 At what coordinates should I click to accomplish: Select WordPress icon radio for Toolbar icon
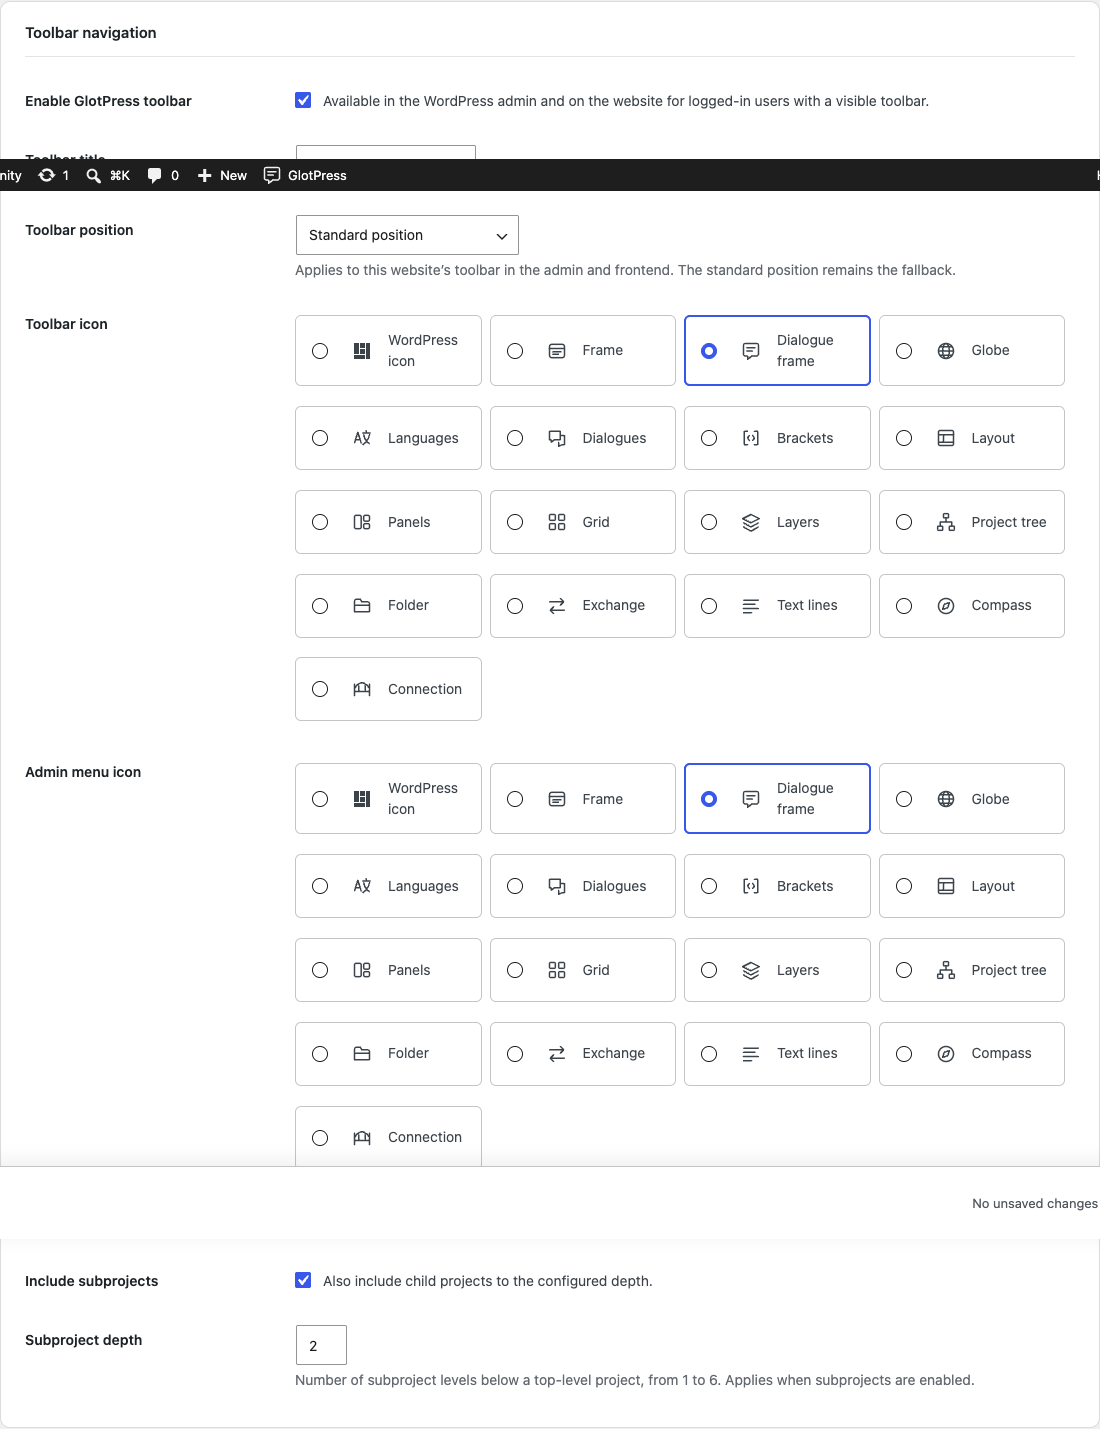coord(320,351)
